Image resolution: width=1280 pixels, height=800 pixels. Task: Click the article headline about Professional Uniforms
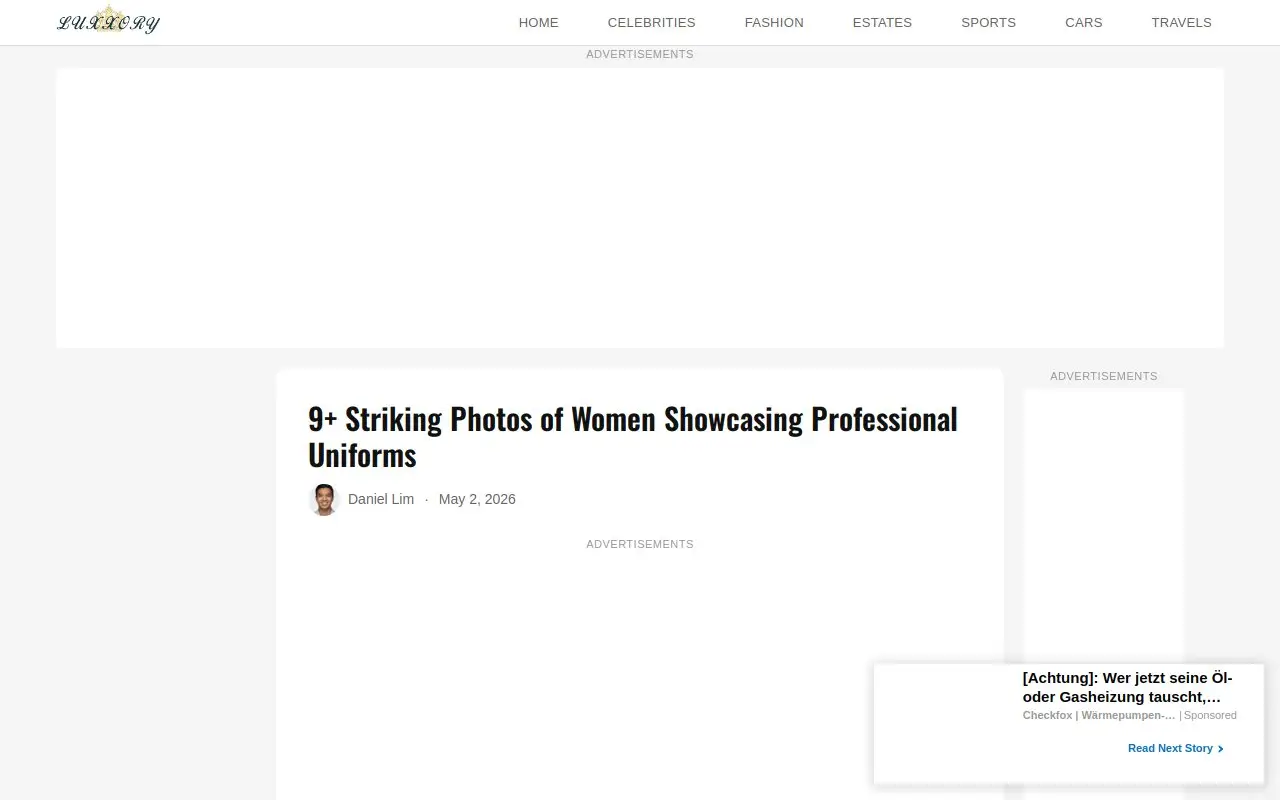(633, 436)
